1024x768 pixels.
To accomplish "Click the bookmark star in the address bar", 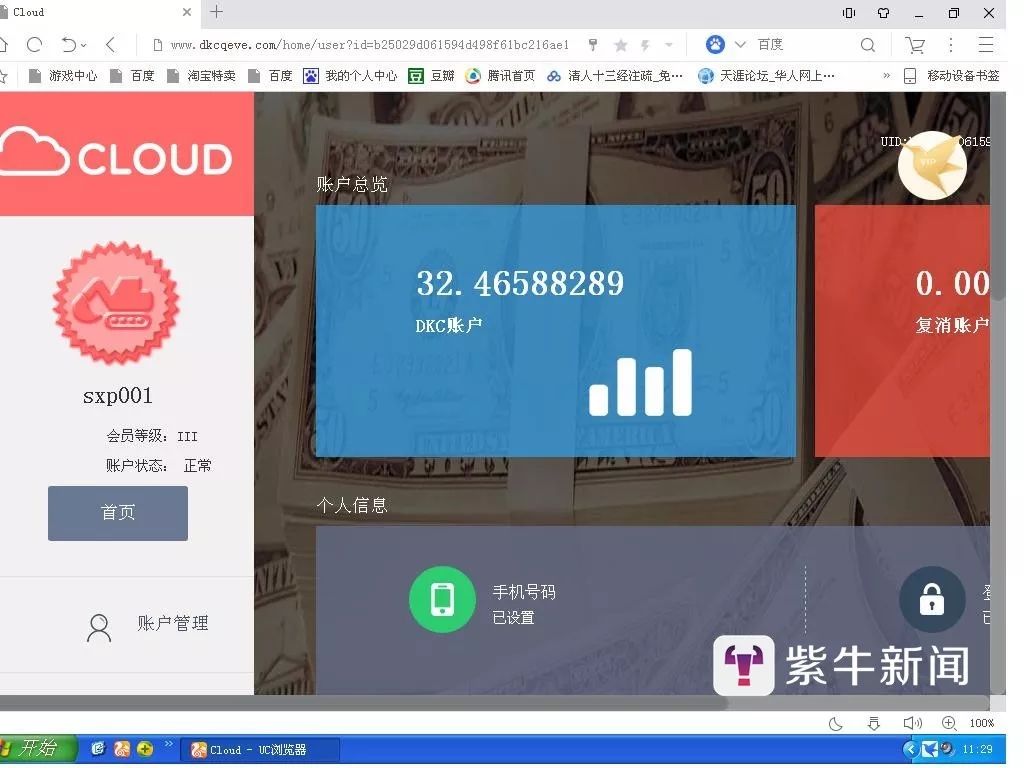I will (621, 45).
